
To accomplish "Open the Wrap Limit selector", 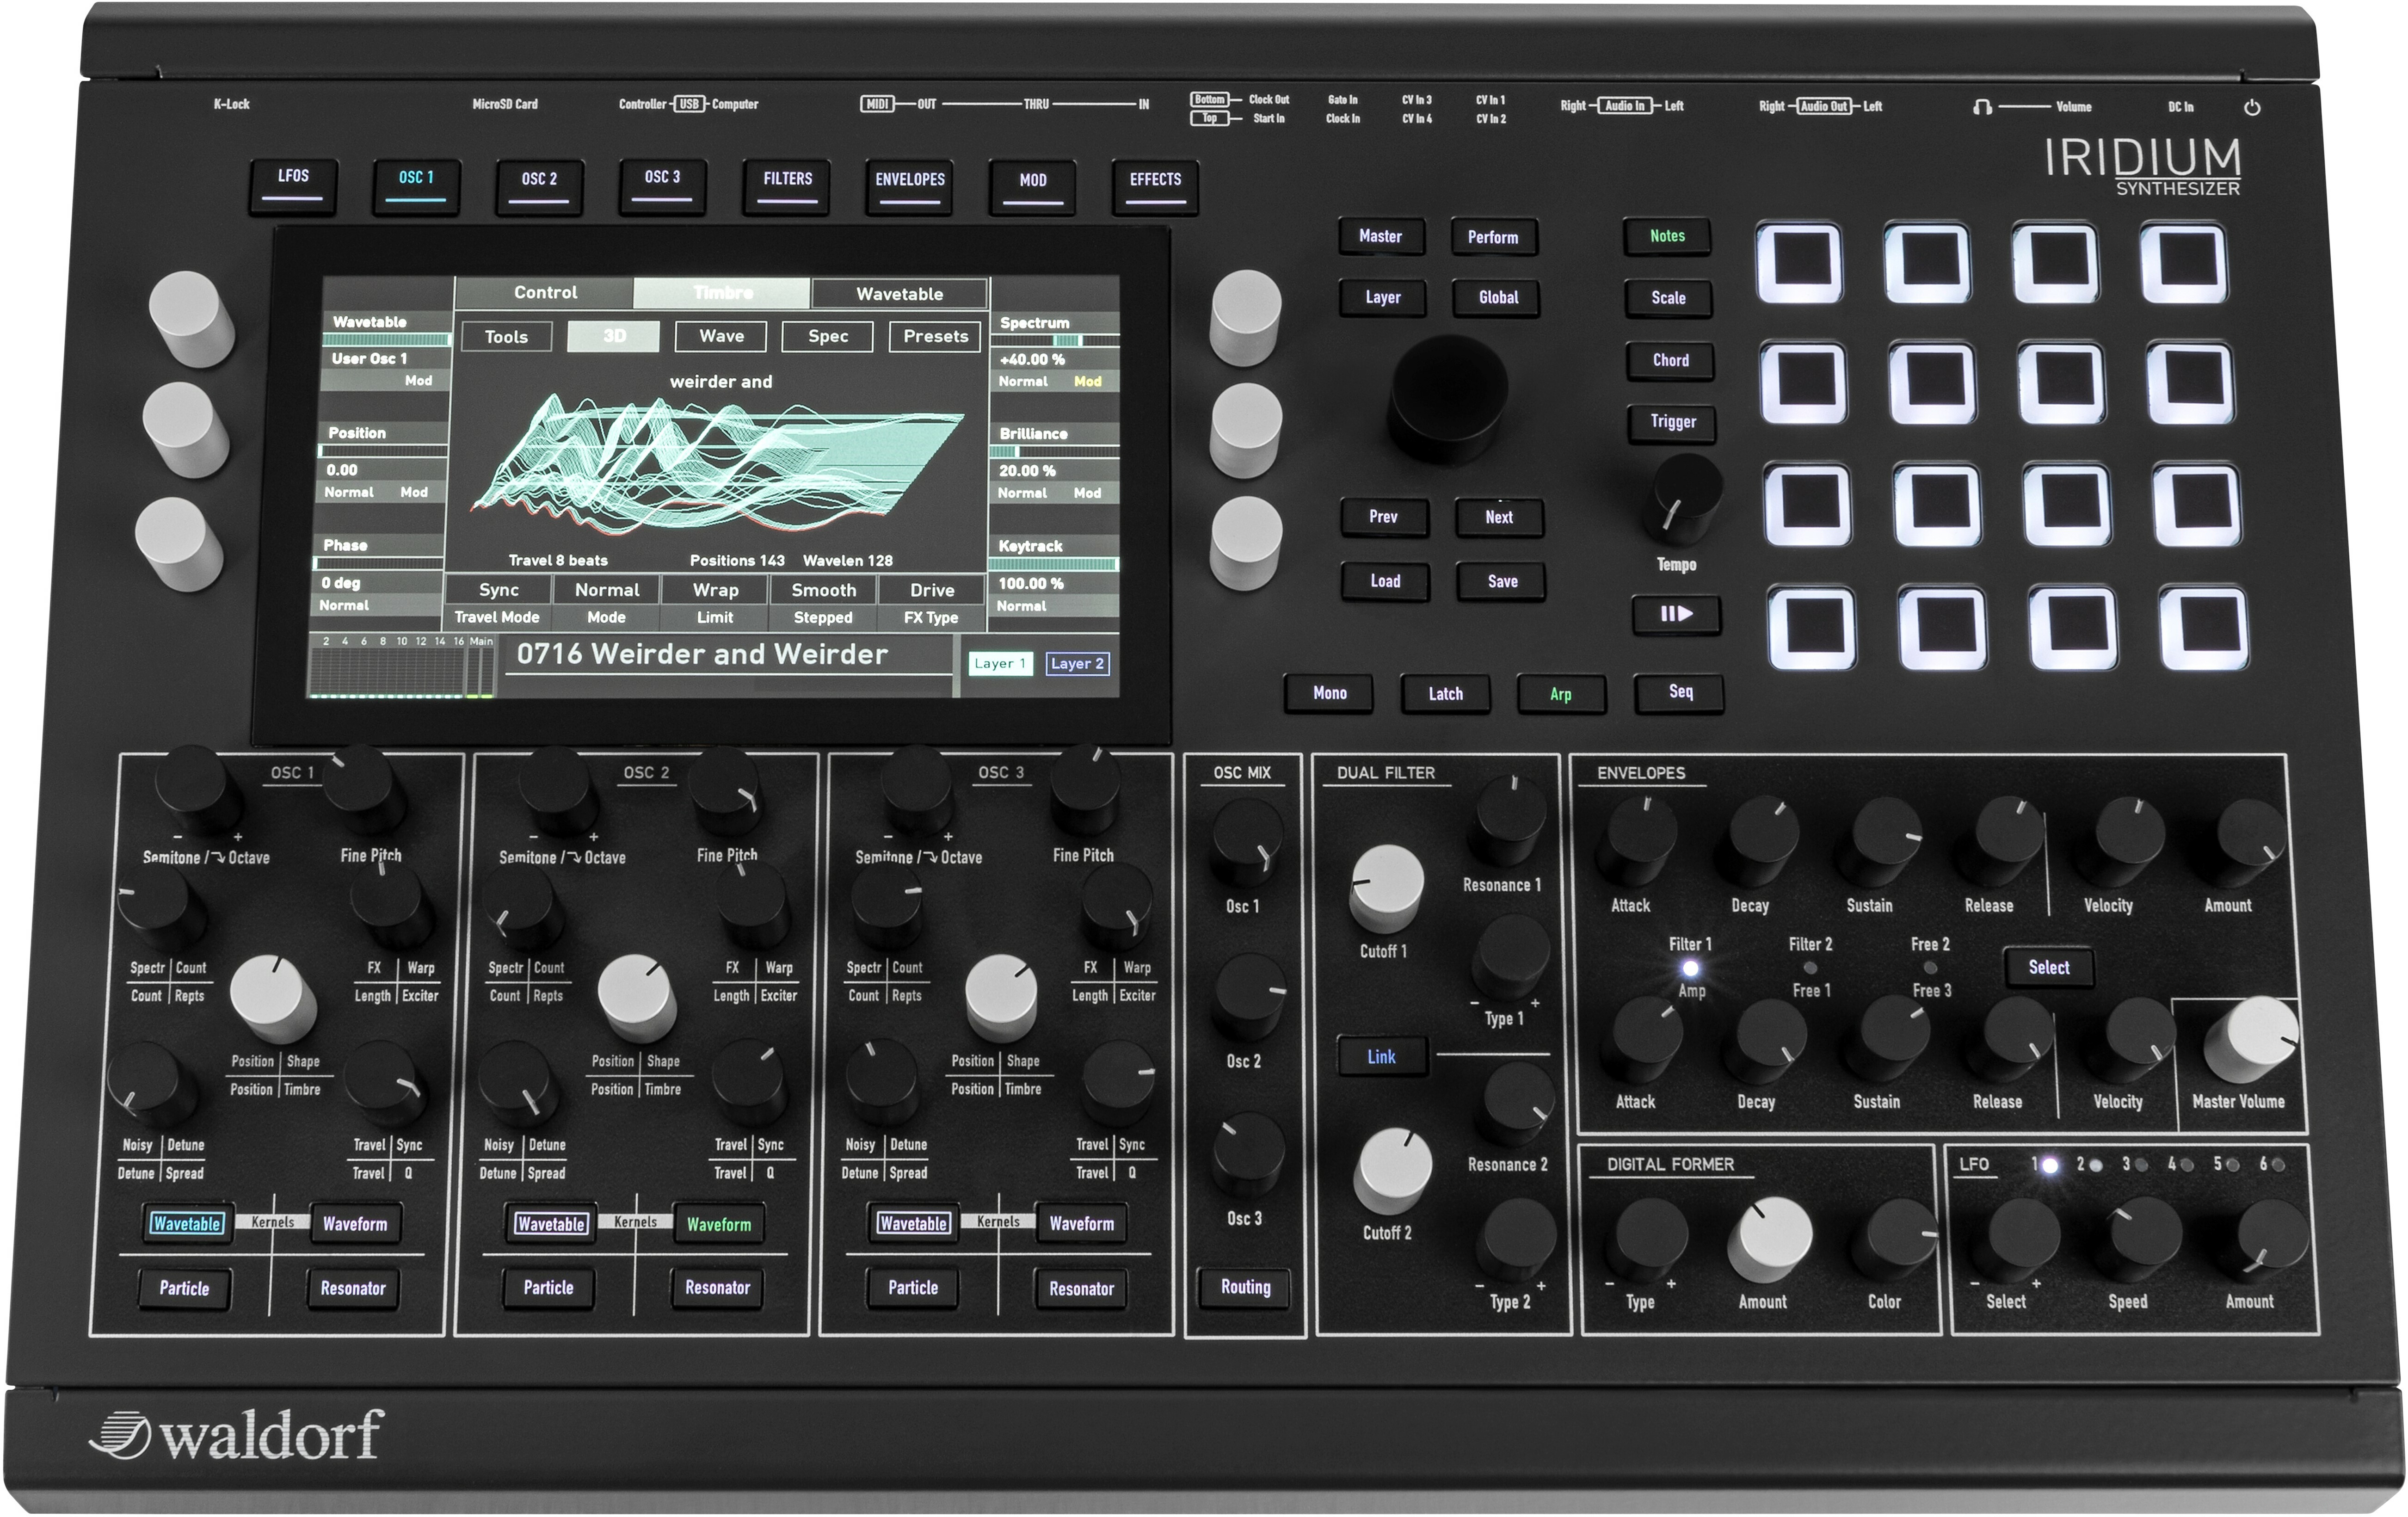I will [715, 590].
